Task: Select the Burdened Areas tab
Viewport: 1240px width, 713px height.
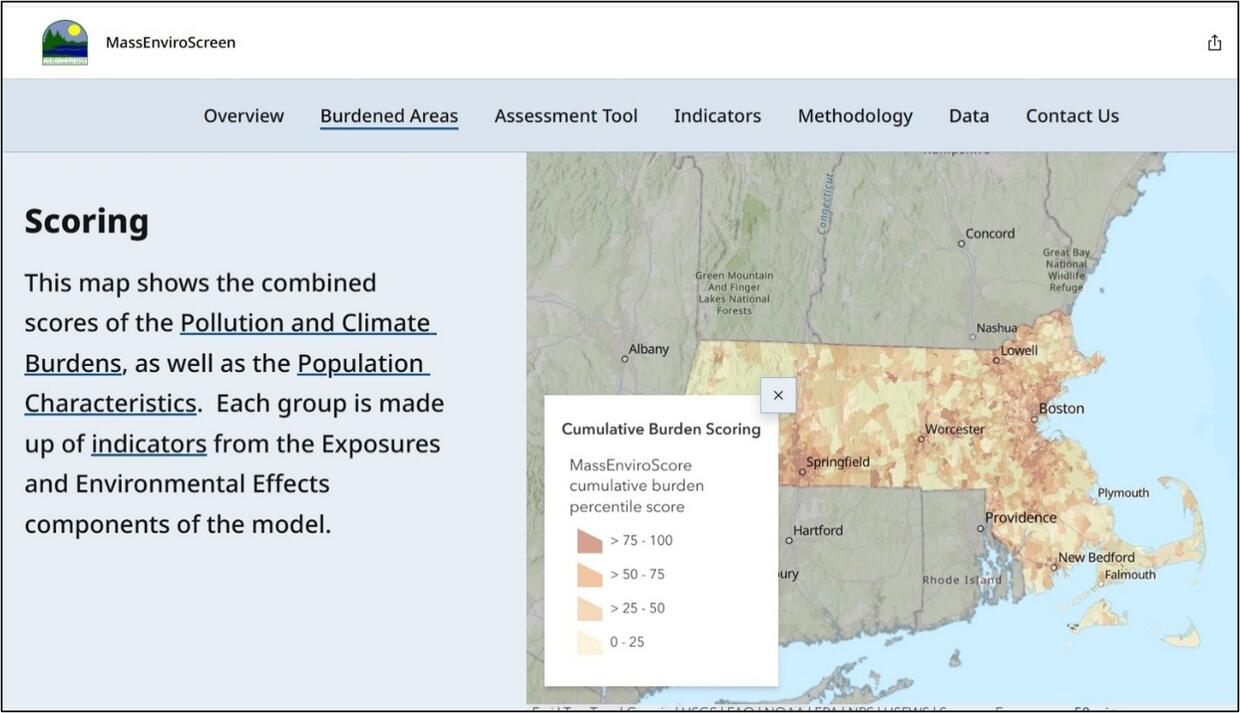Action: [389, 116]
